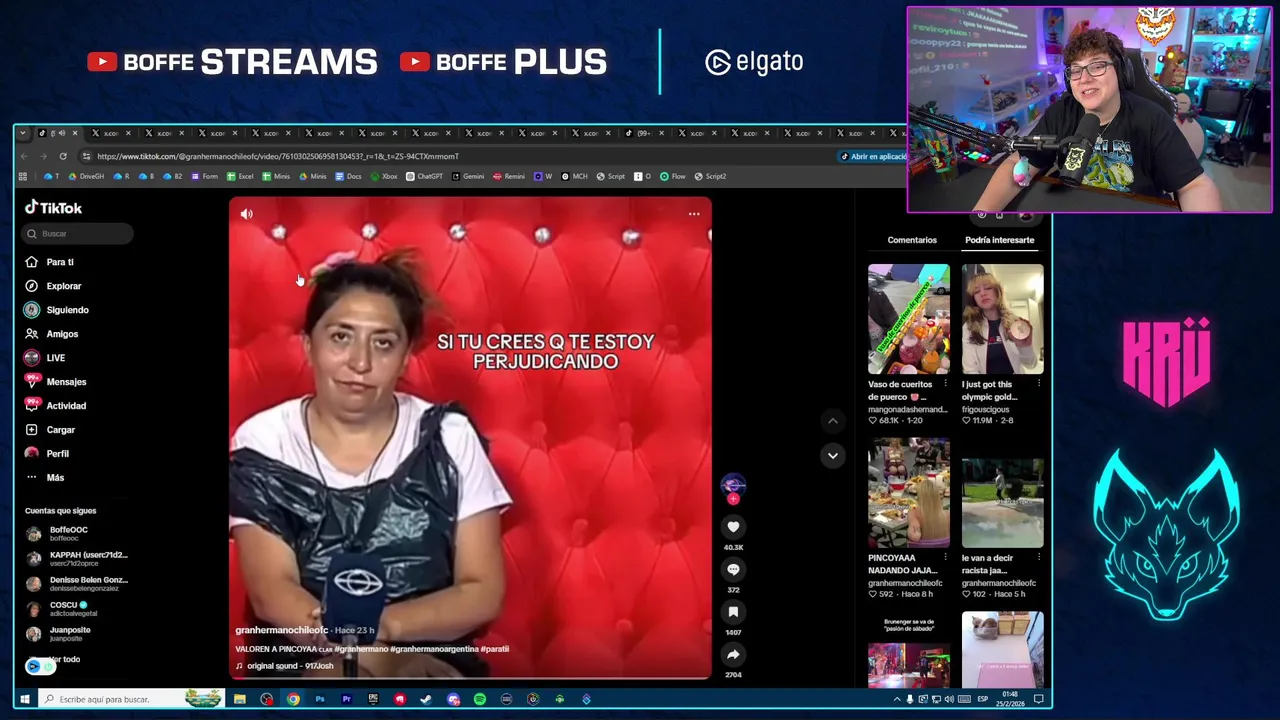The image size is (1280, 720).
Task: Click the Windows taskbar search box
Action: (x=130, y=699)
